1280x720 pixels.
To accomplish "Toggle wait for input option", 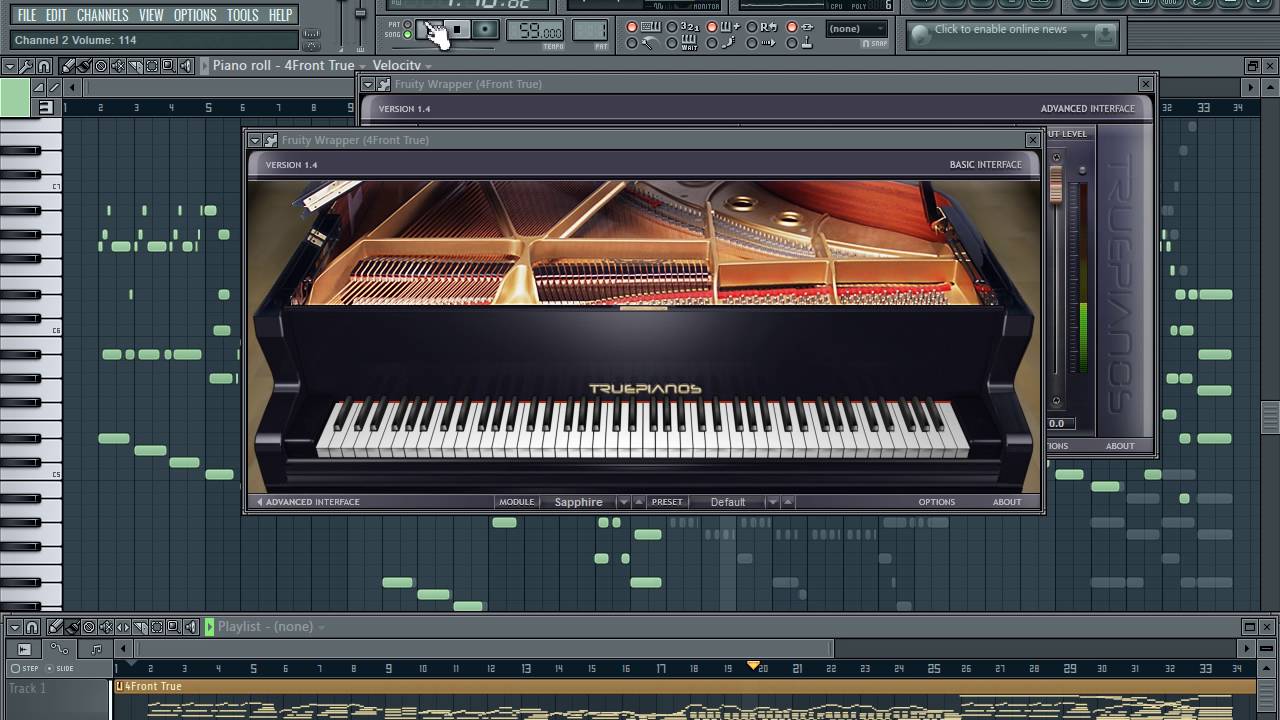I will click(672, 43).
